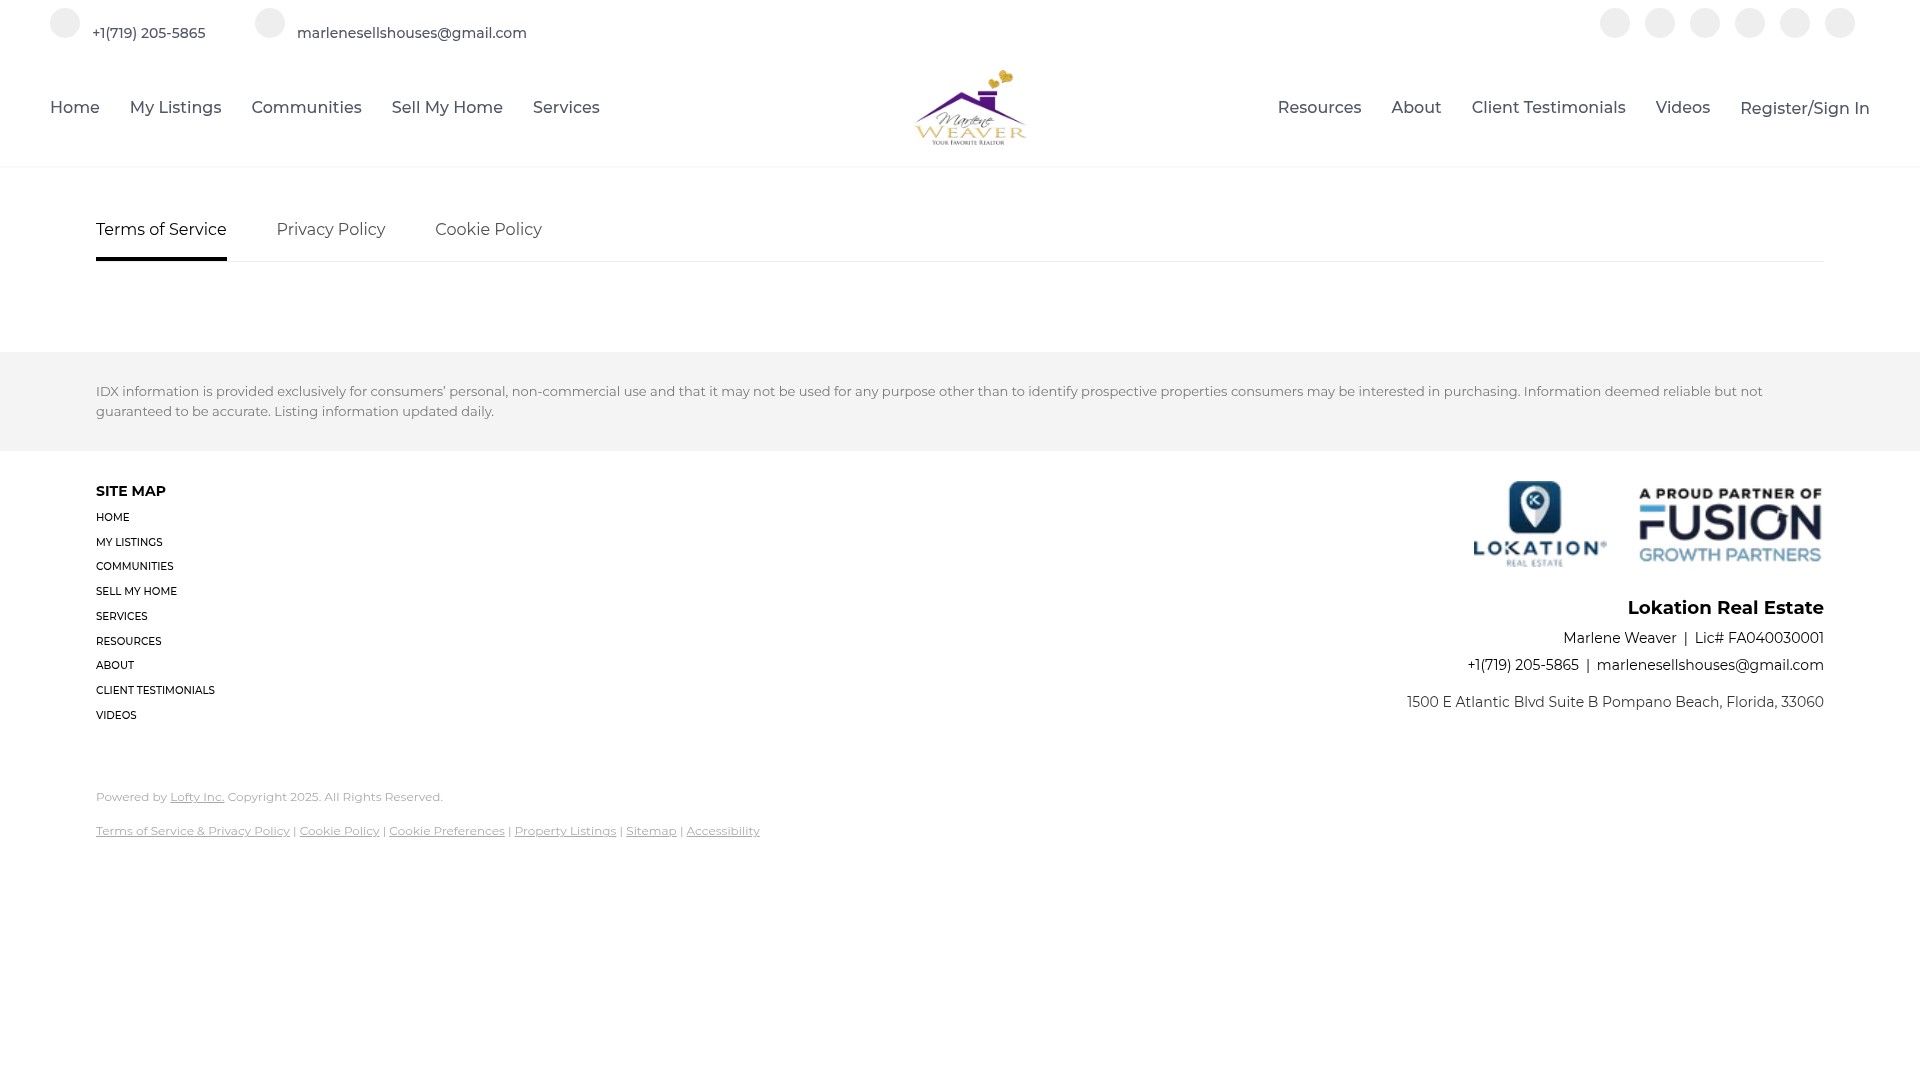1920x1080 pixels.
Task: Click MY LISTINGS in the site map
Action: [129, 543]
